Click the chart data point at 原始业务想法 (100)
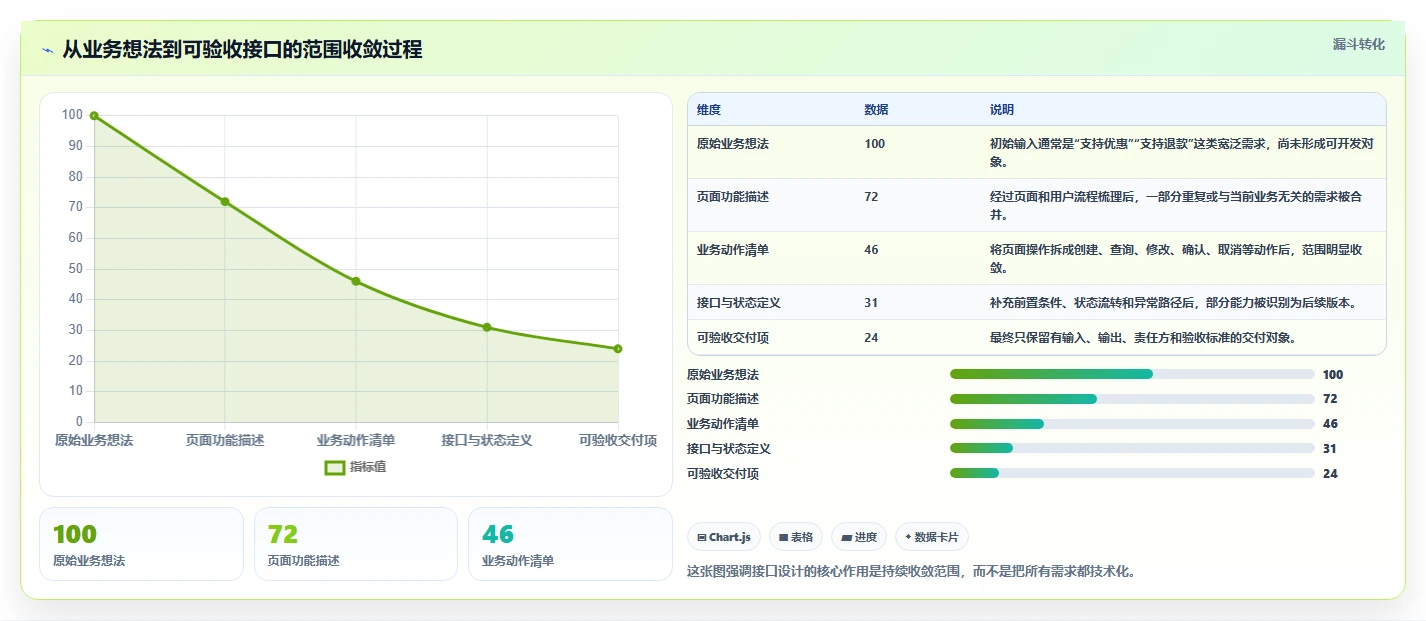Screen dimensions: 1426x621 coord(94,116)
